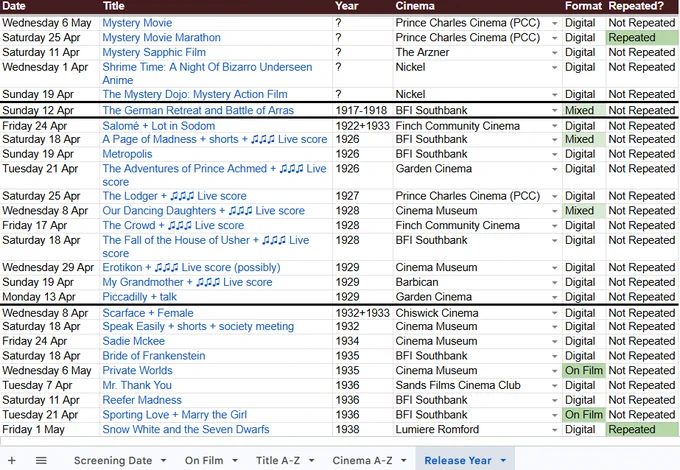Image resolution: width=680 pixels, height=470 pixels.
Task: Open Cinema A-Z tab options arrow
Action: pos(404,460)
